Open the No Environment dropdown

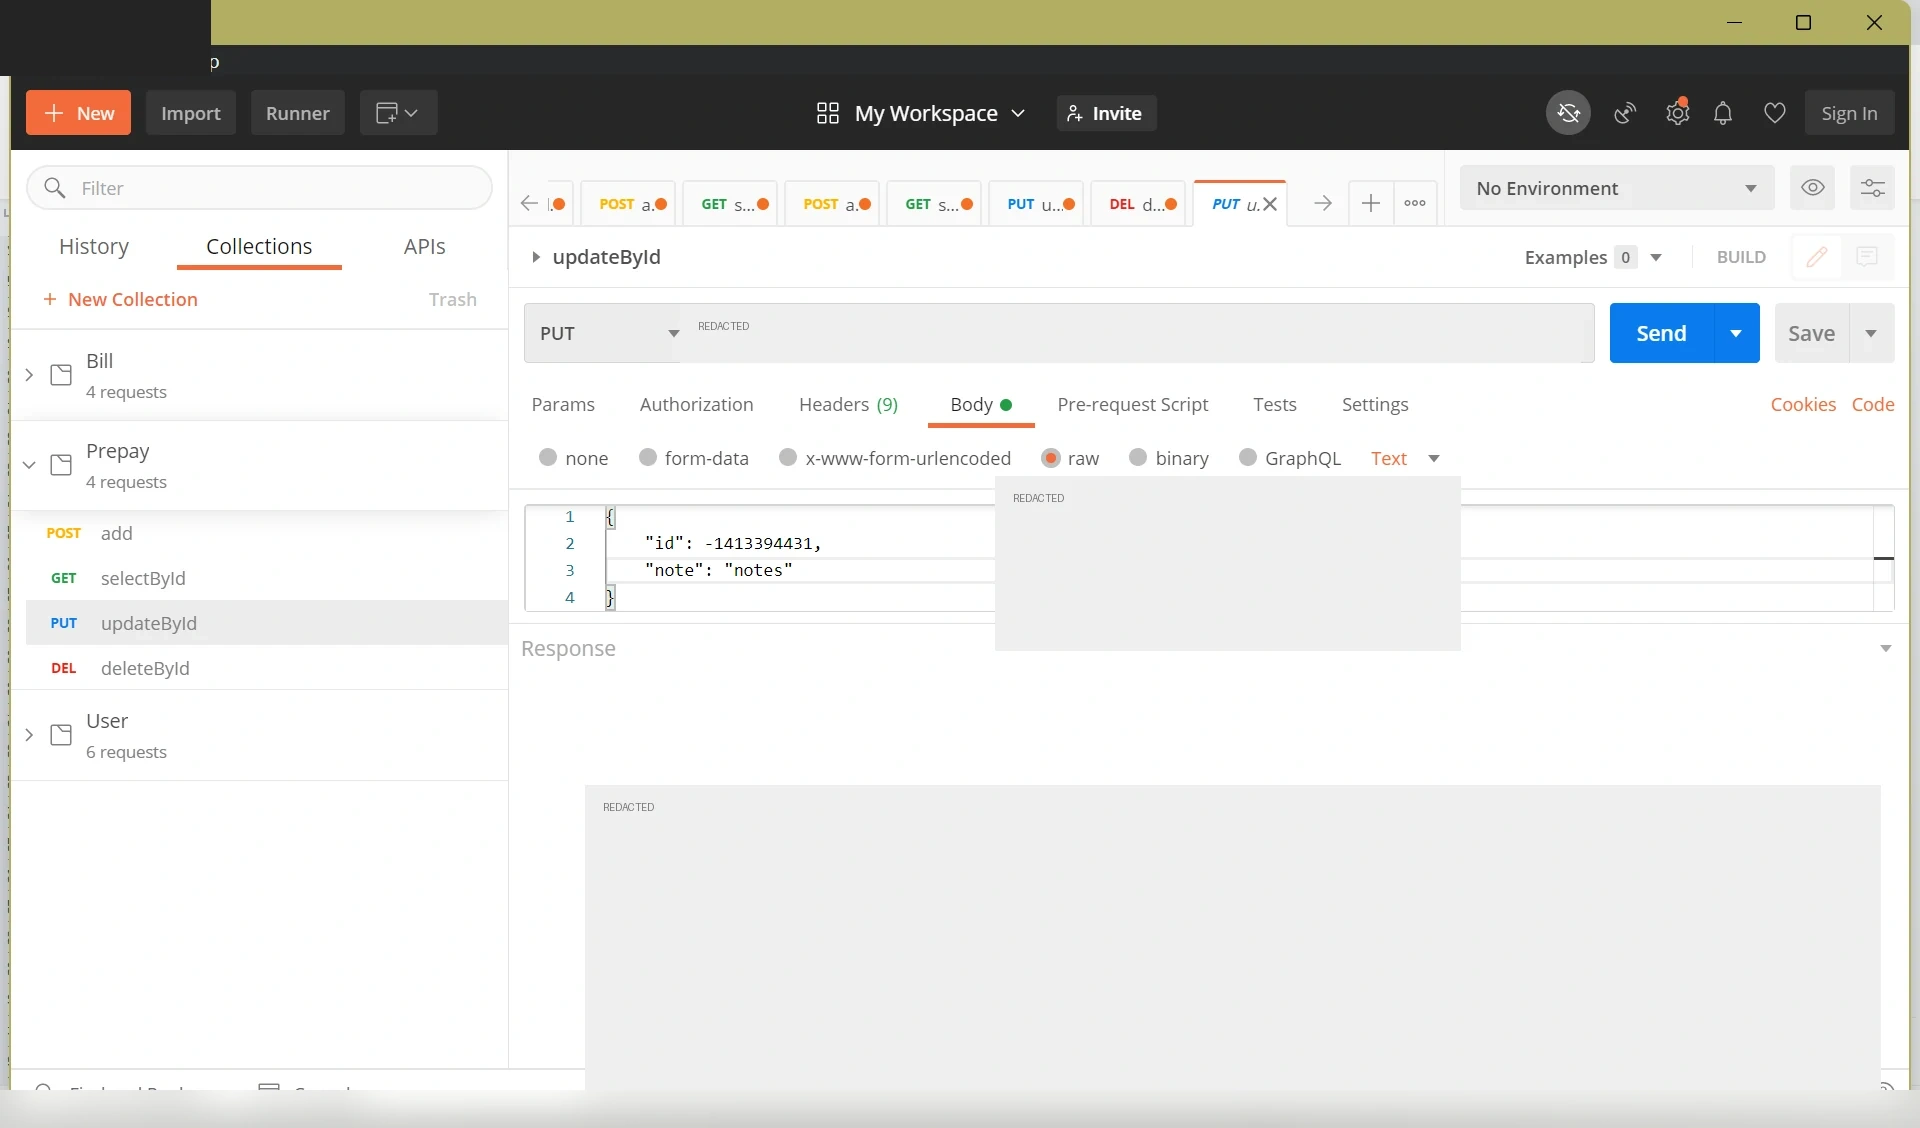coord(1617,188)
